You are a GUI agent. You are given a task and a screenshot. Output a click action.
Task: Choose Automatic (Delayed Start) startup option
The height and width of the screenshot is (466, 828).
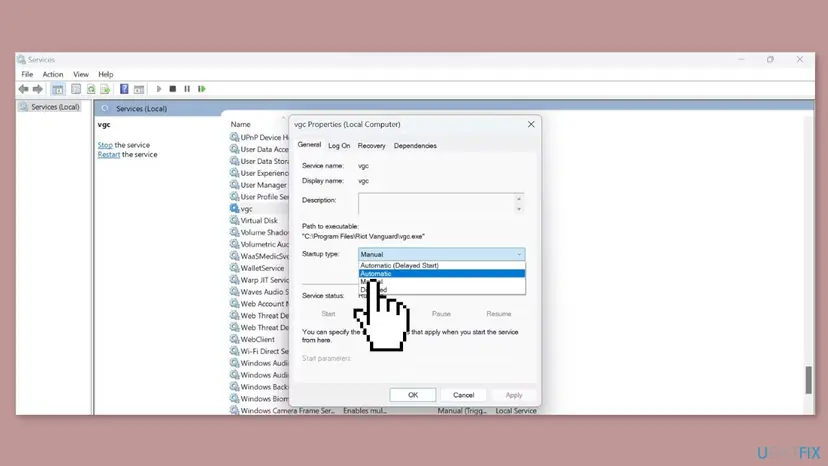(x=441, y=265)
